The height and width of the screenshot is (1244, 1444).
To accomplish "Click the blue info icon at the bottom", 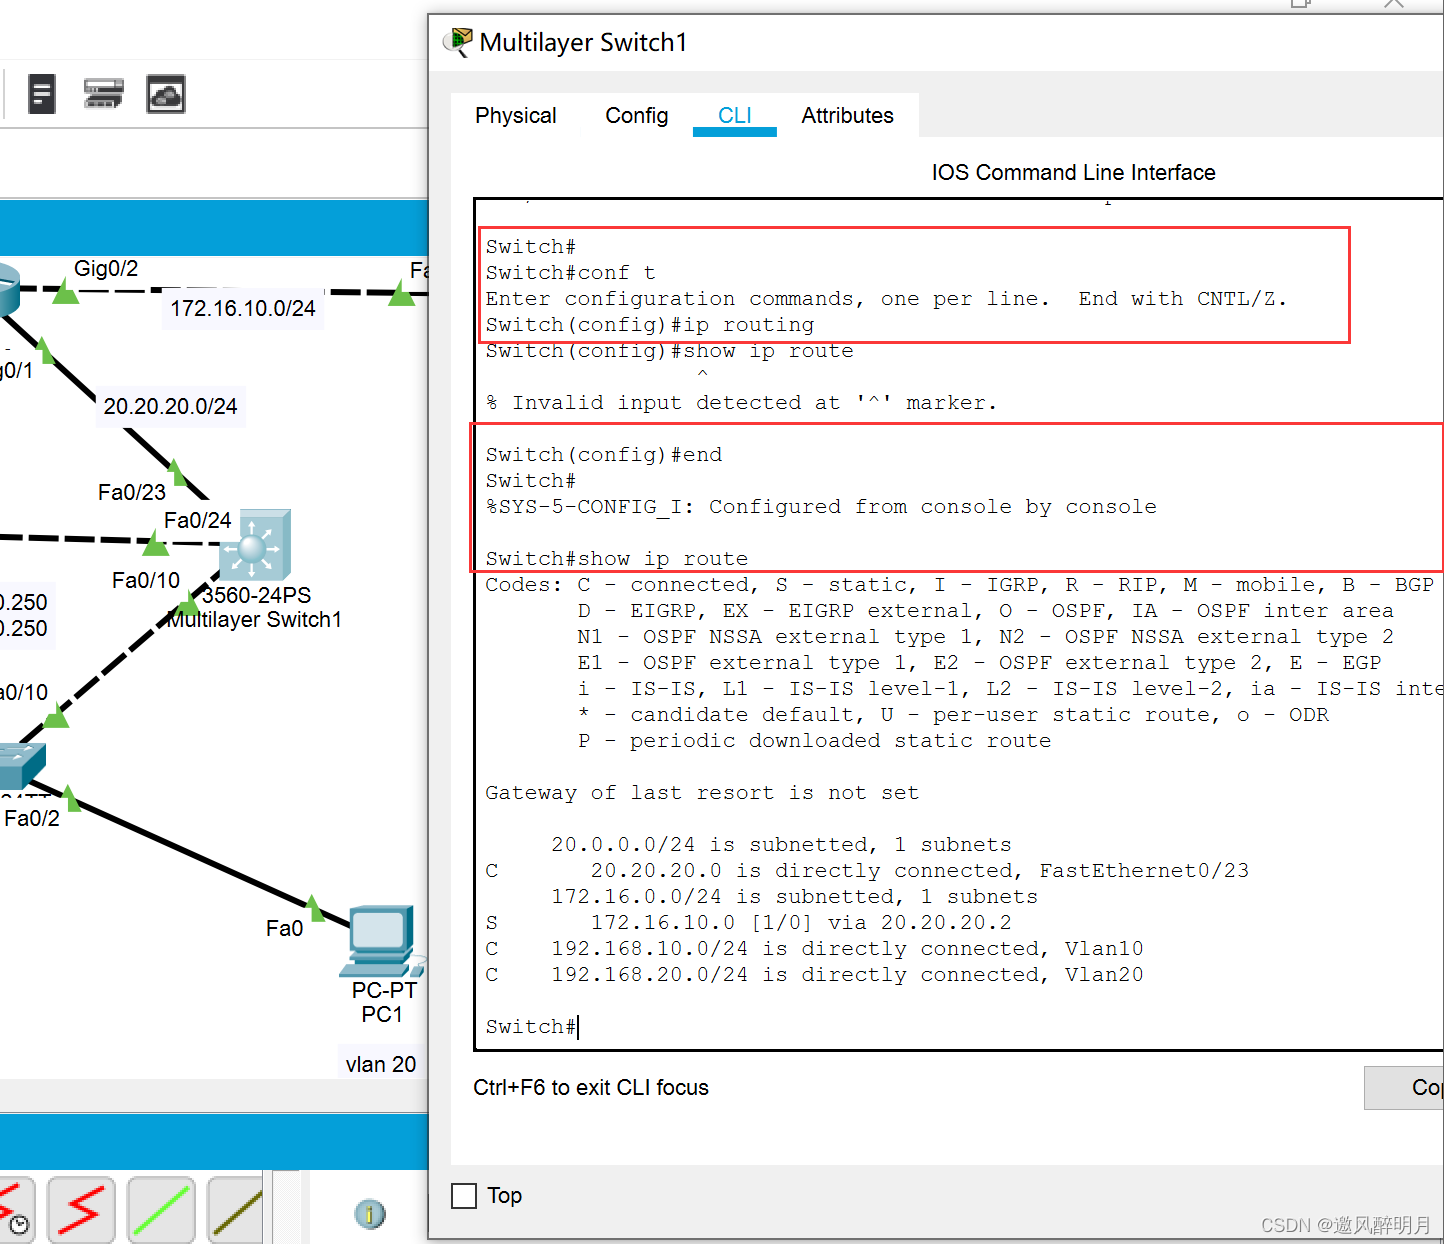I will tap(370, 1214).
